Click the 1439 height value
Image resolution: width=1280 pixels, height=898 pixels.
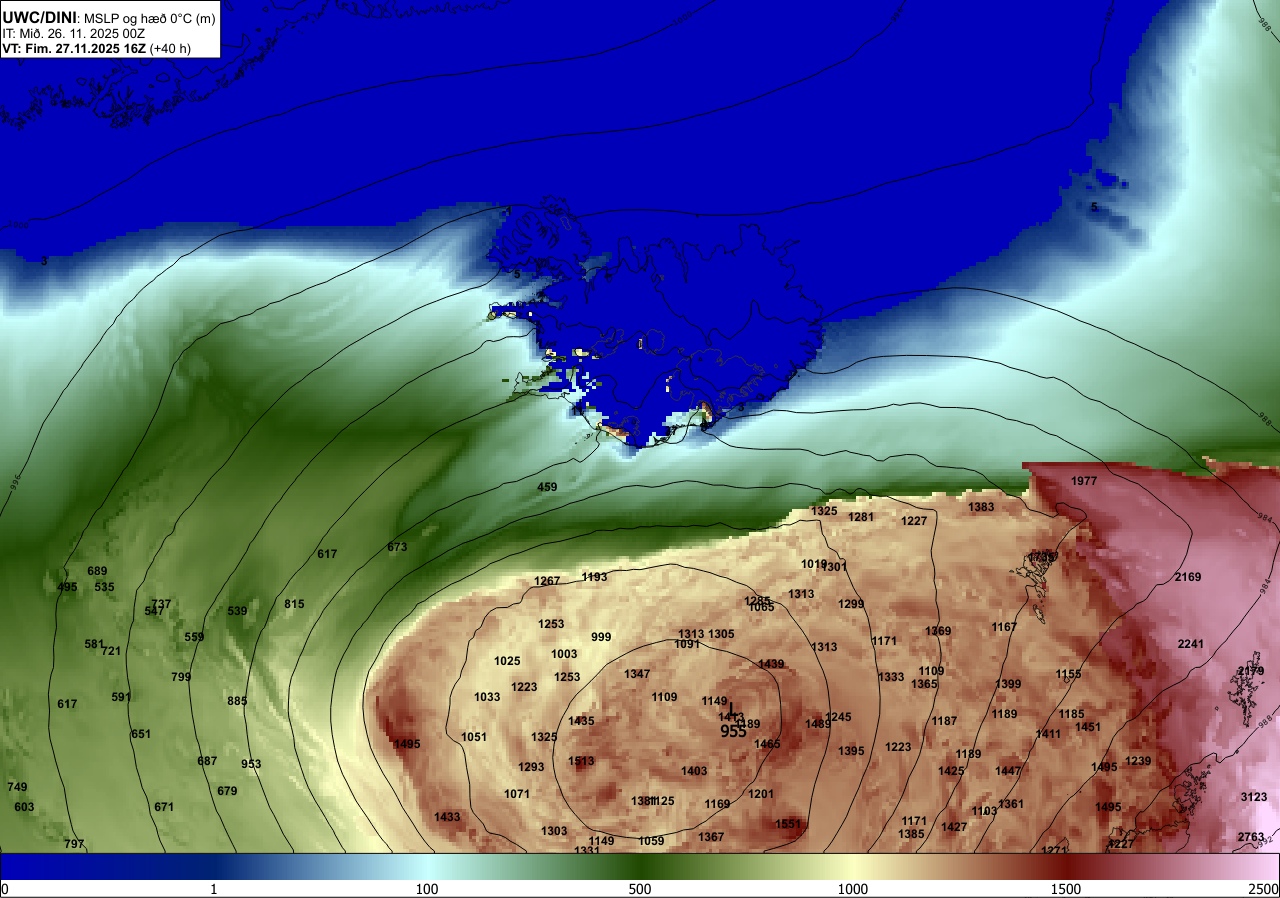(771, 664)
